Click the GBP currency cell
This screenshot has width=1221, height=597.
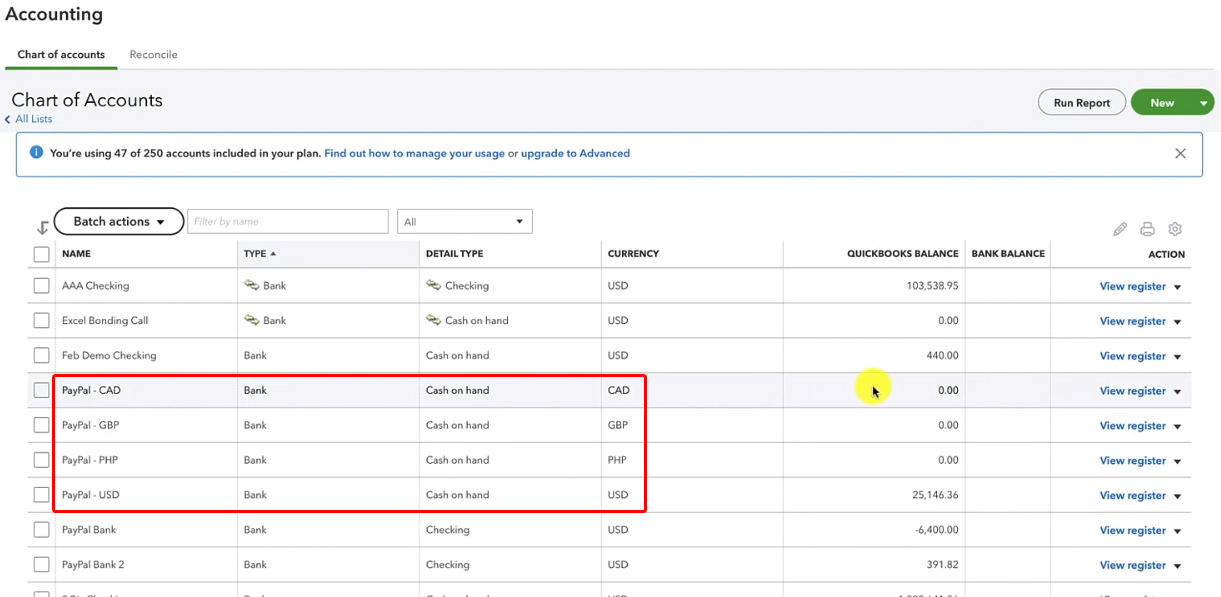(x=618, y=425)
